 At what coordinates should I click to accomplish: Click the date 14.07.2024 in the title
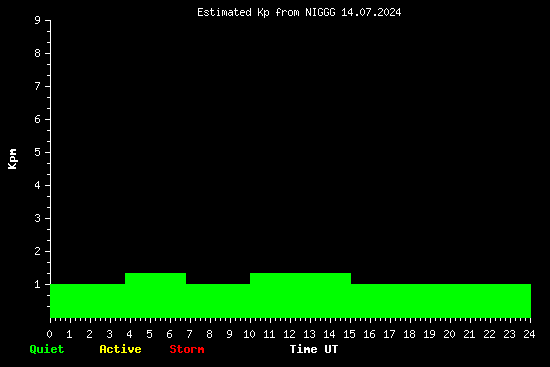tap(371, 12)
